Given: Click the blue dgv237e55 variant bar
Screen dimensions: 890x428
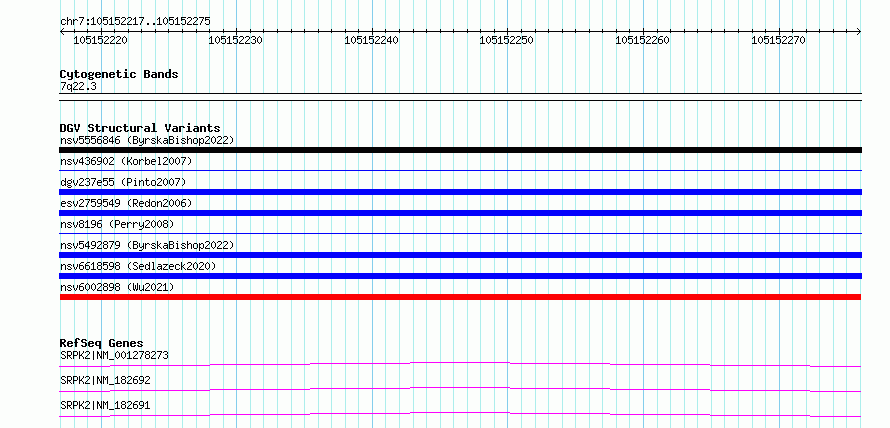Looking at the screenshot, I should [460, 192].
